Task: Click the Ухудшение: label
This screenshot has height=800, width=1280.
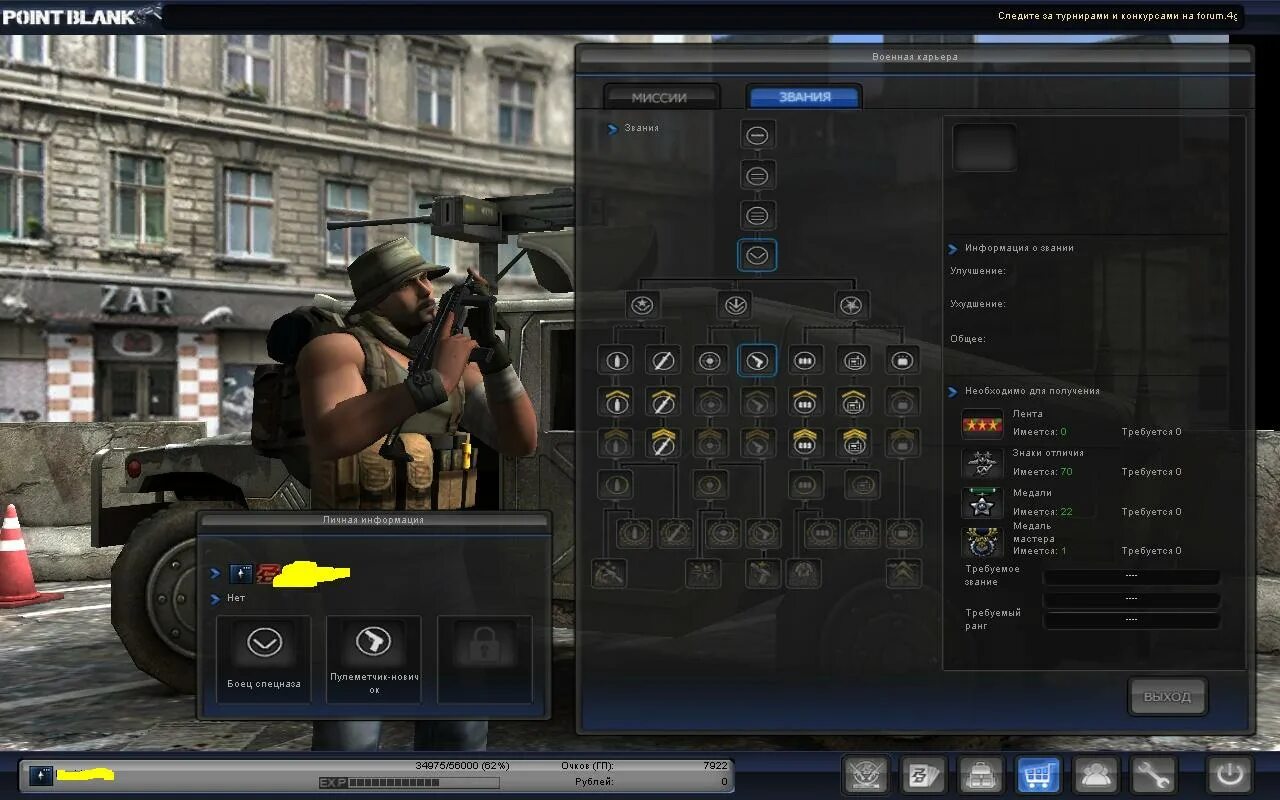Action: [978, 304]
